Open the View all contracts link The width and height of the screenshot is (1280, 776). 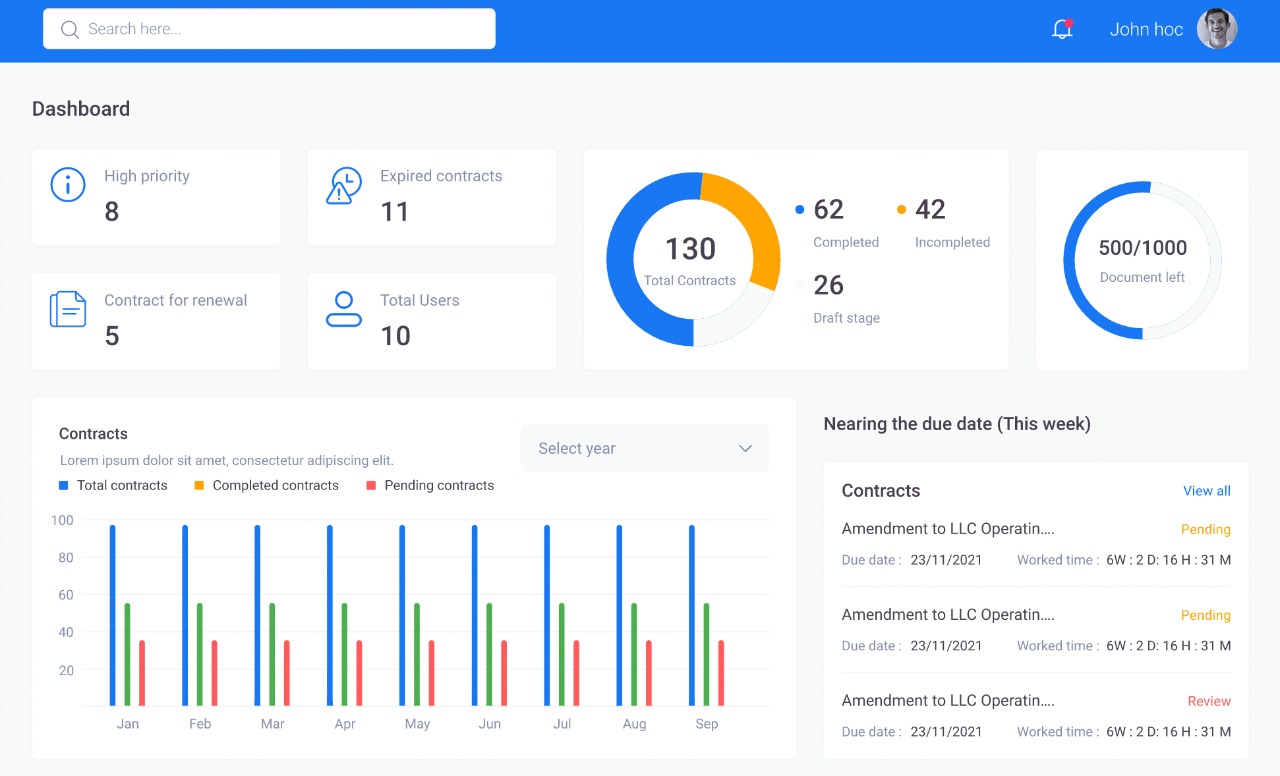pyautogui.click(x=1207, y=491)
